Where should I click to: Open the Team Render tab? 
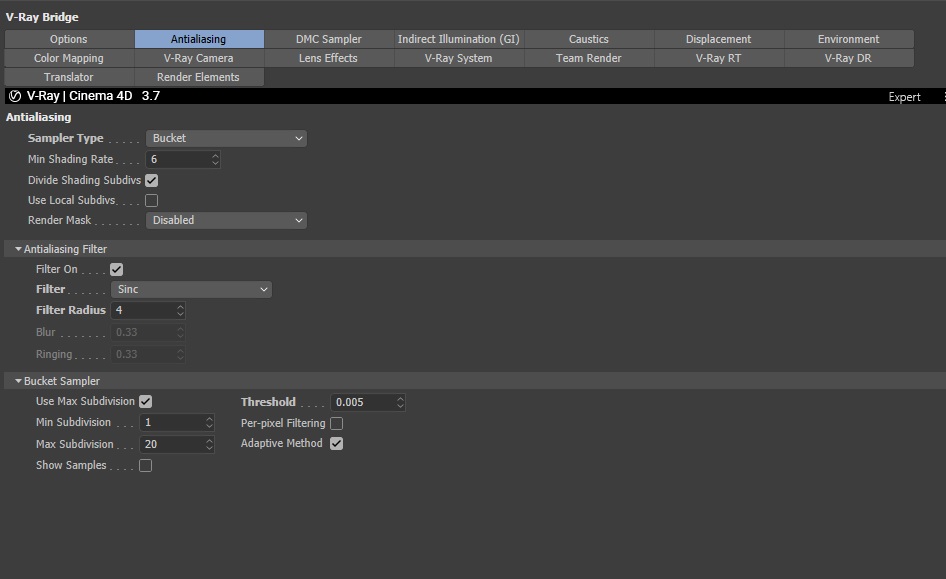point(589,59)
